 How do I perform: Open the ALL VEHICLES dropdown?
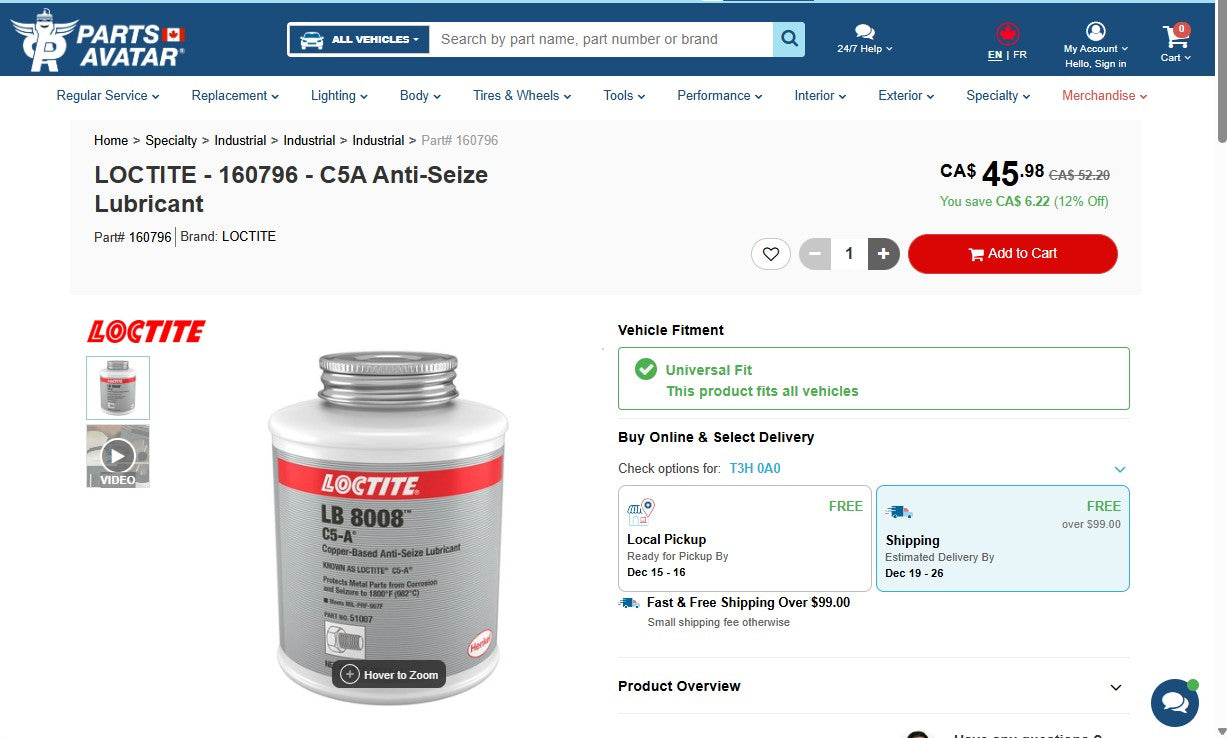pyautogui.click(x=358, y=39)
